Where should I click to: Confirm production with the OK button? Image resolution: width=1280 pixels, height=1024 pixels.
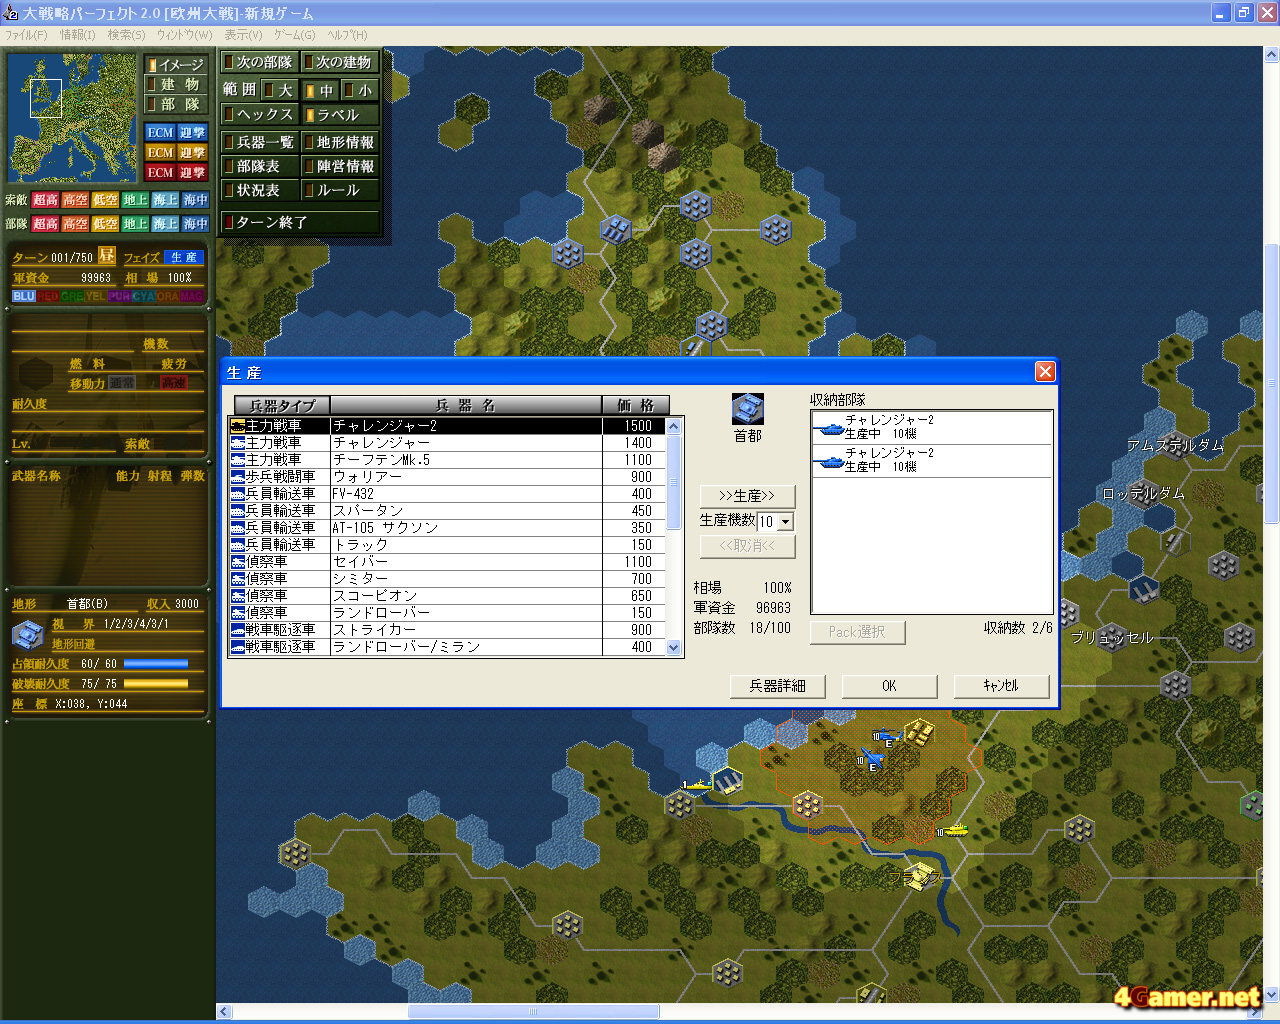click(x=889, y=686)
